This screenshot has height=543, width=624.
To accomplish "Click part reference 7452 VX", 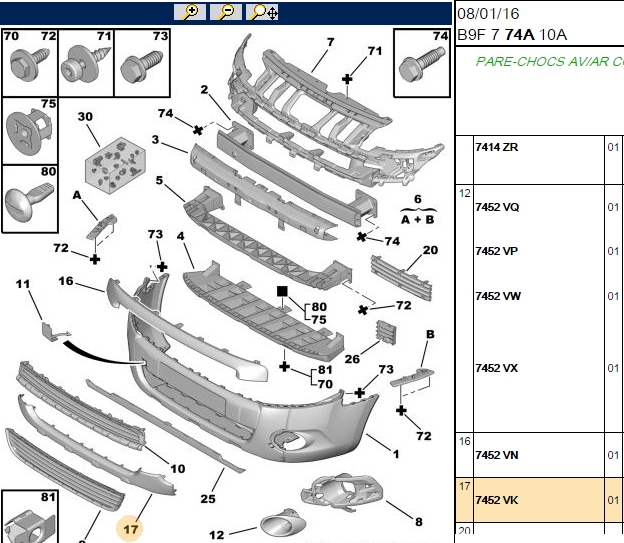I will 496,368.
